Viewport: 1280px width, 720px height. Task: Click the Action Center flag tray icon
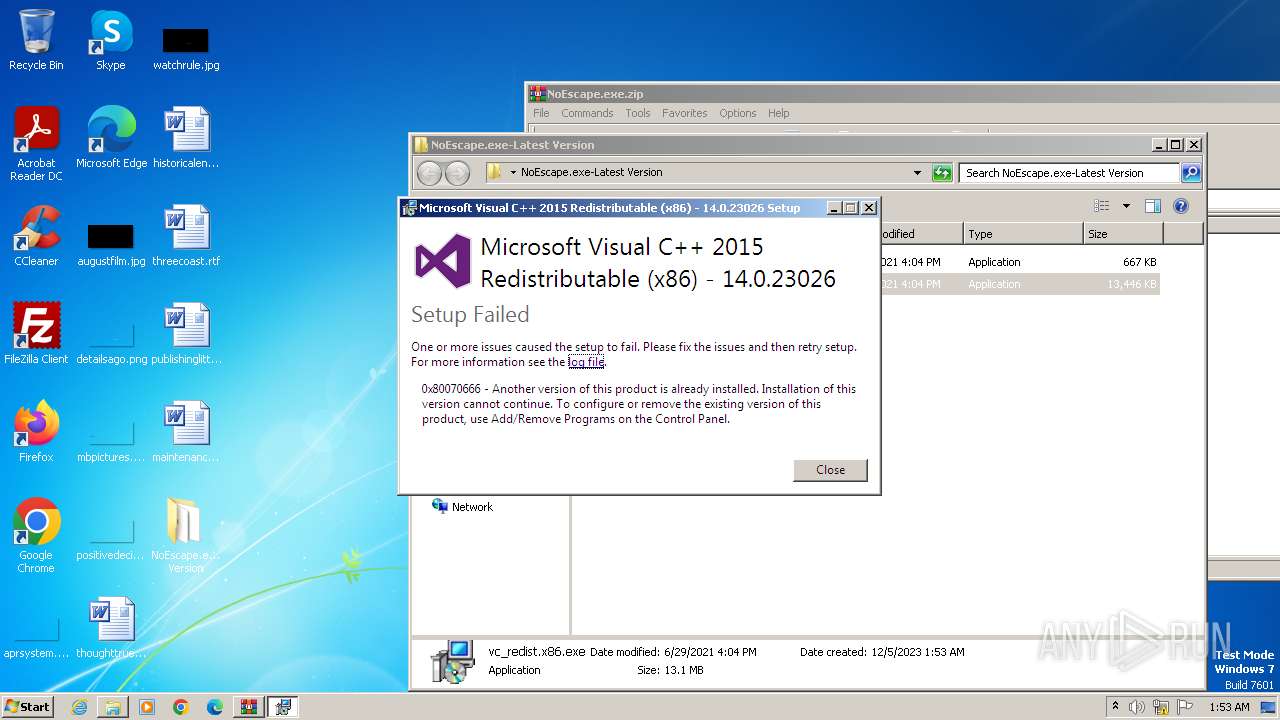[1186, 707]
